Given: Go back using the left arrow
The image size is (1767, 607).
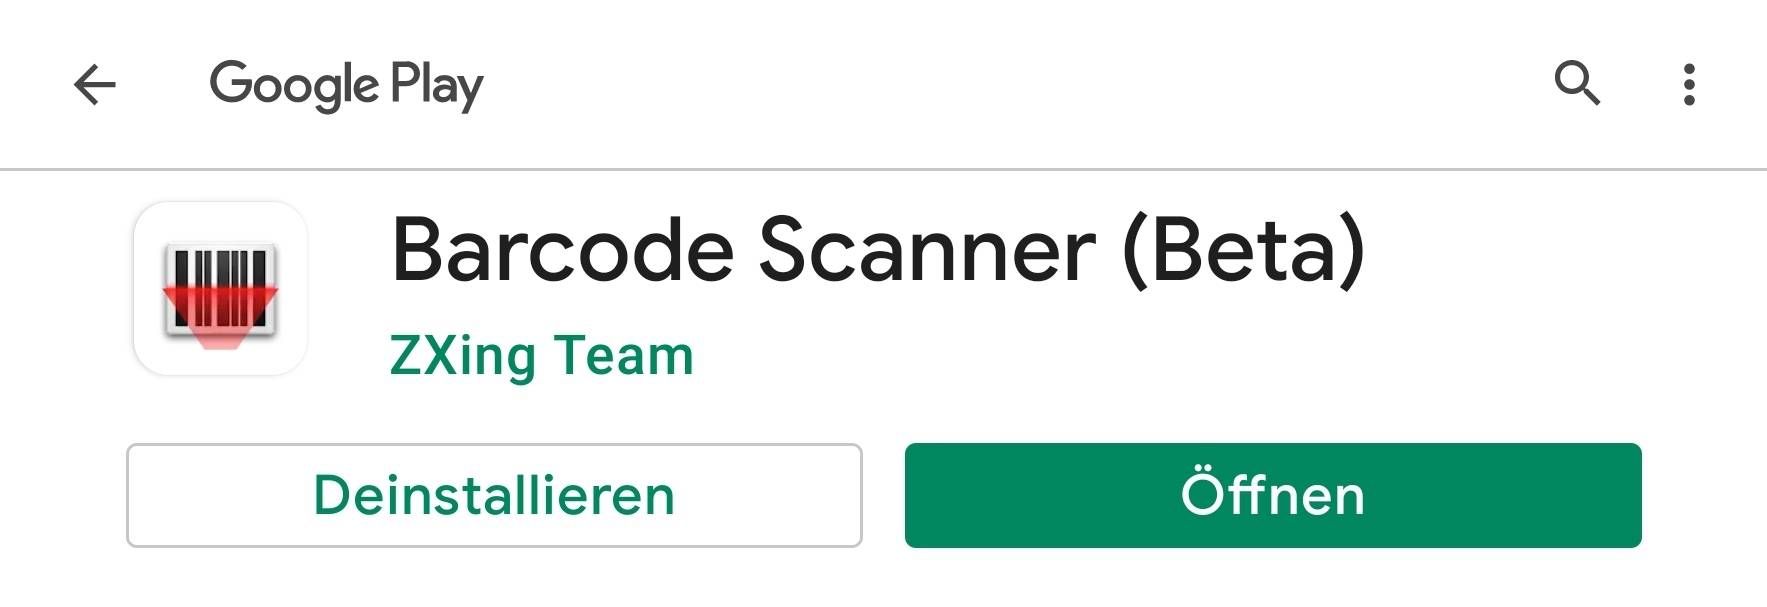Looking at the screenshot, I should (95, 84).
